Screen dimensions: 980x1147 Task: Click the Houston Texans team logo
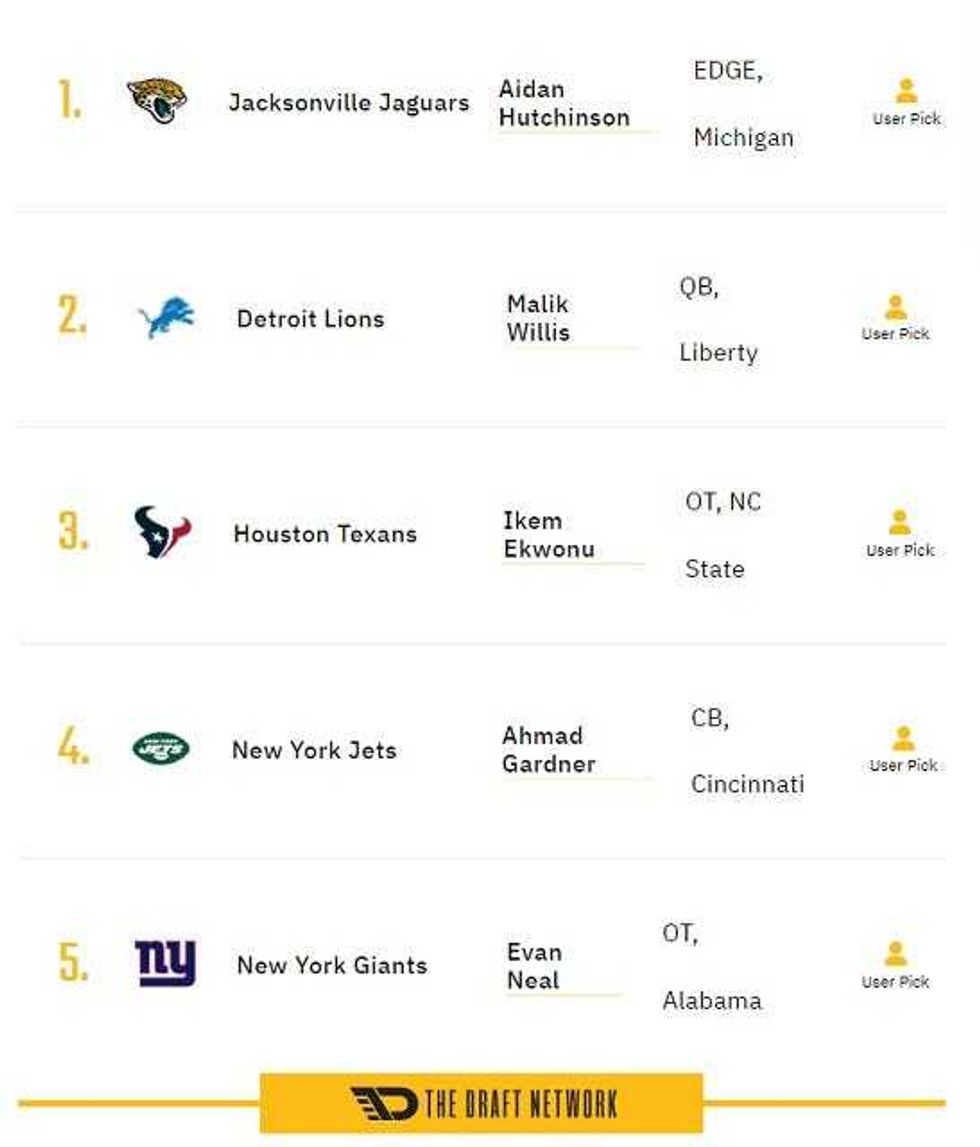click(x=158, y=533)
